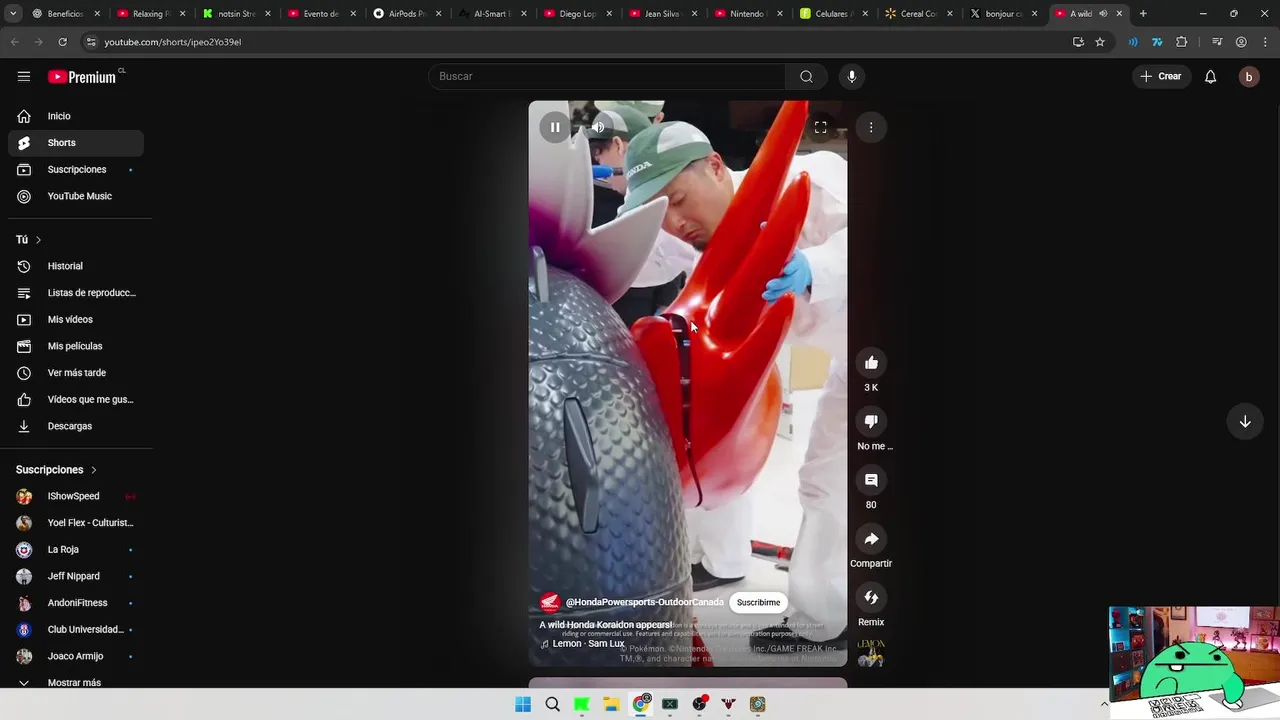Share the Short via Compartir
1280x720 pixels.
(x=871, y=539)
